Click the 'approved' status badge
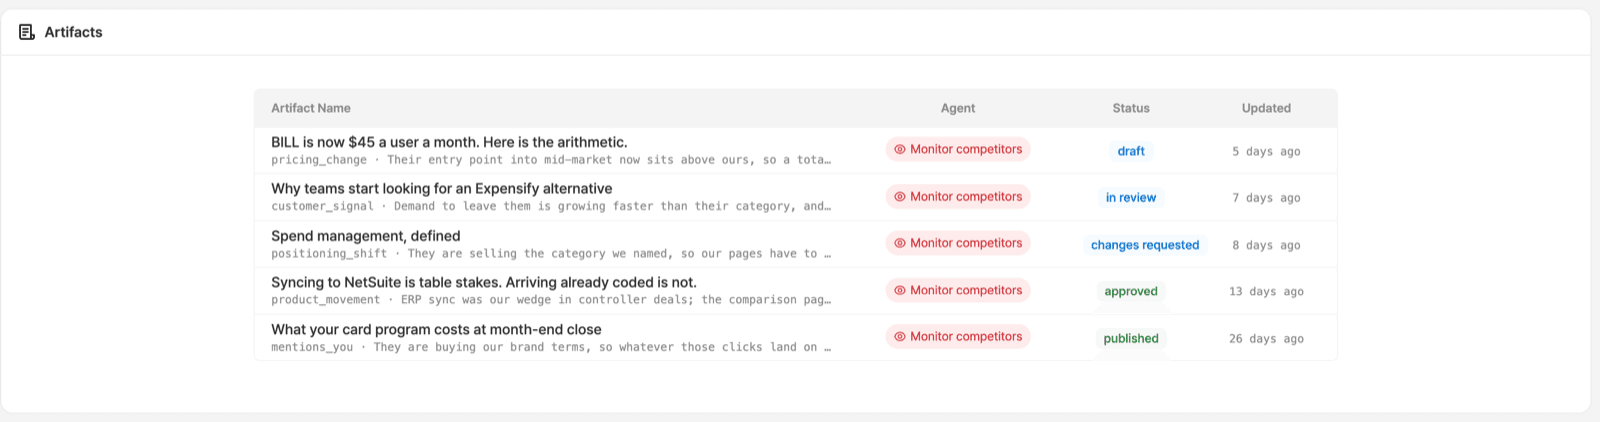Image resolution: width=1600 pixels, height=422 pixels. click(x=1131, y=291)
